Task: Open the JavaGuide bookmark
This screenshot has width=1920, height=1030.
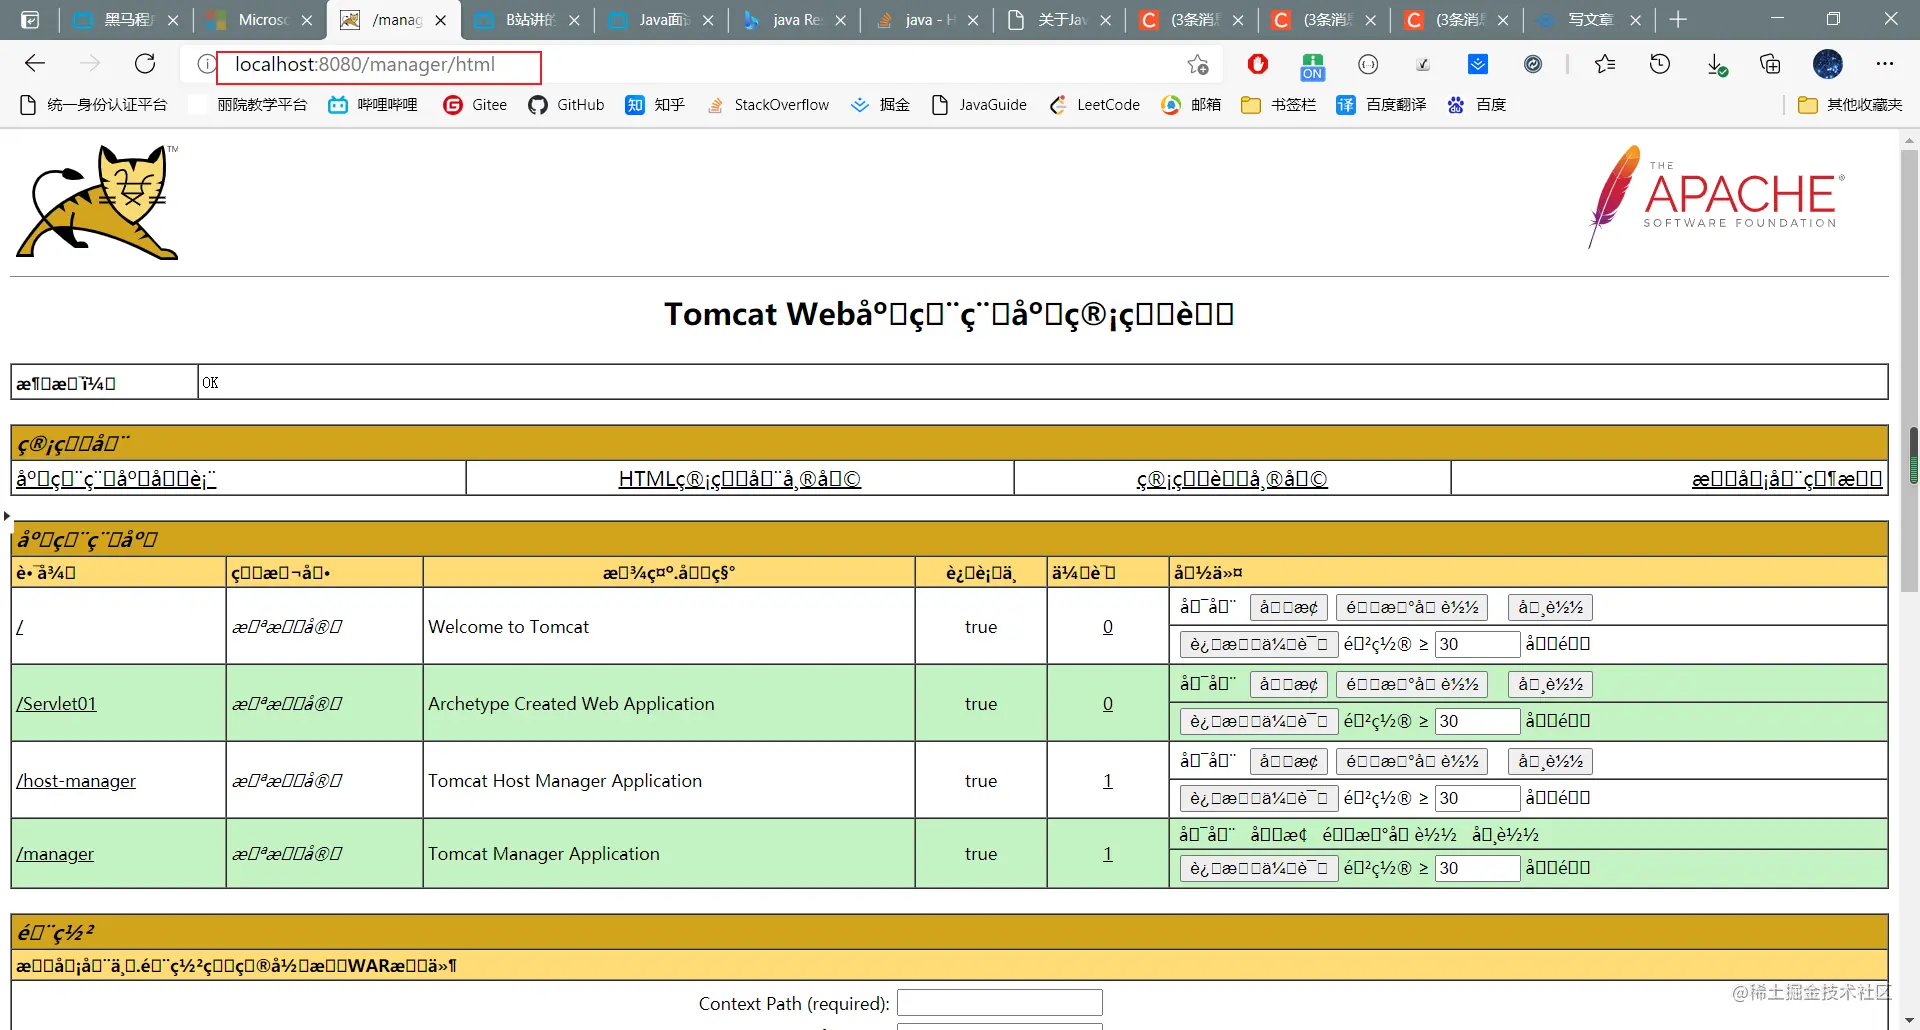Action: [979, 105]
